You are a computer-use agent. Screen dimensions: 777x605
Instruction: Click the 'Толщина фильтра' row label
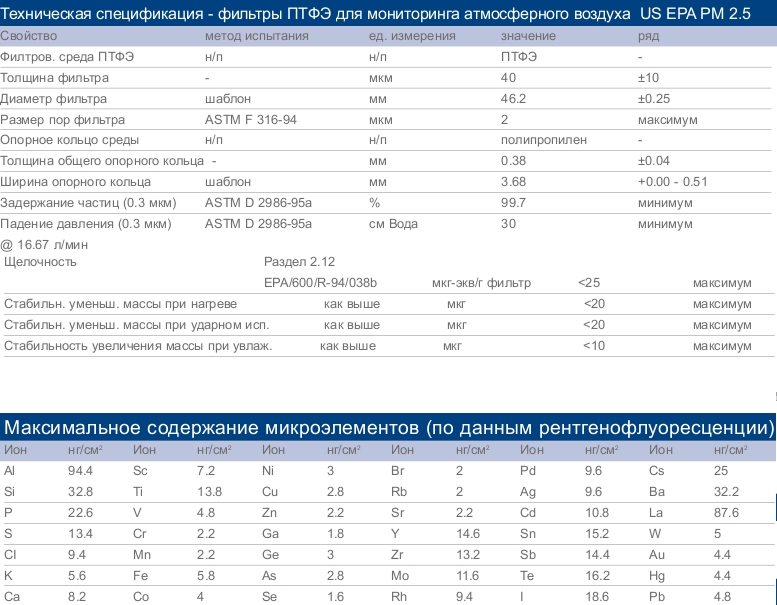[55, 78]
